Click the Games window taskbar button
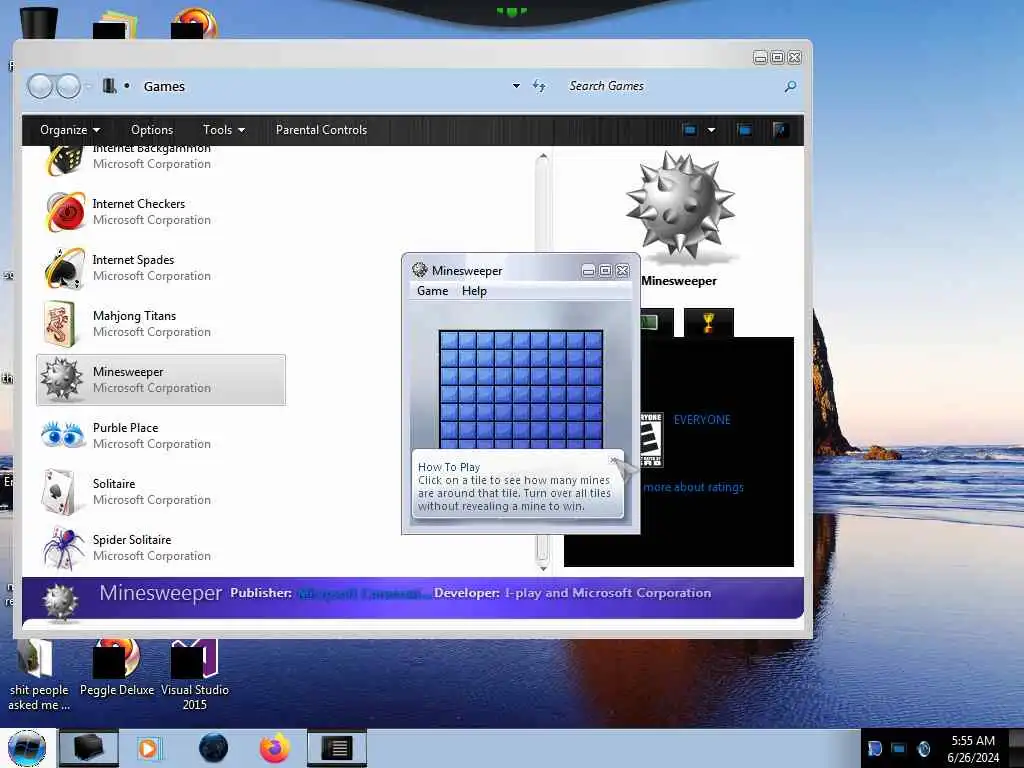Image resolution: width=1024 pixels, height=768 pixels. pyautogui.click(x=89, y=748)
